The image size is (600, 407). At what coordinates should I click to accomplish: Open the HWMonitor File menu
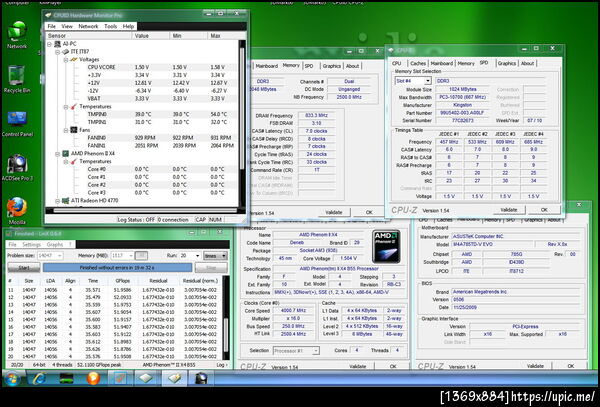(51, 26)
